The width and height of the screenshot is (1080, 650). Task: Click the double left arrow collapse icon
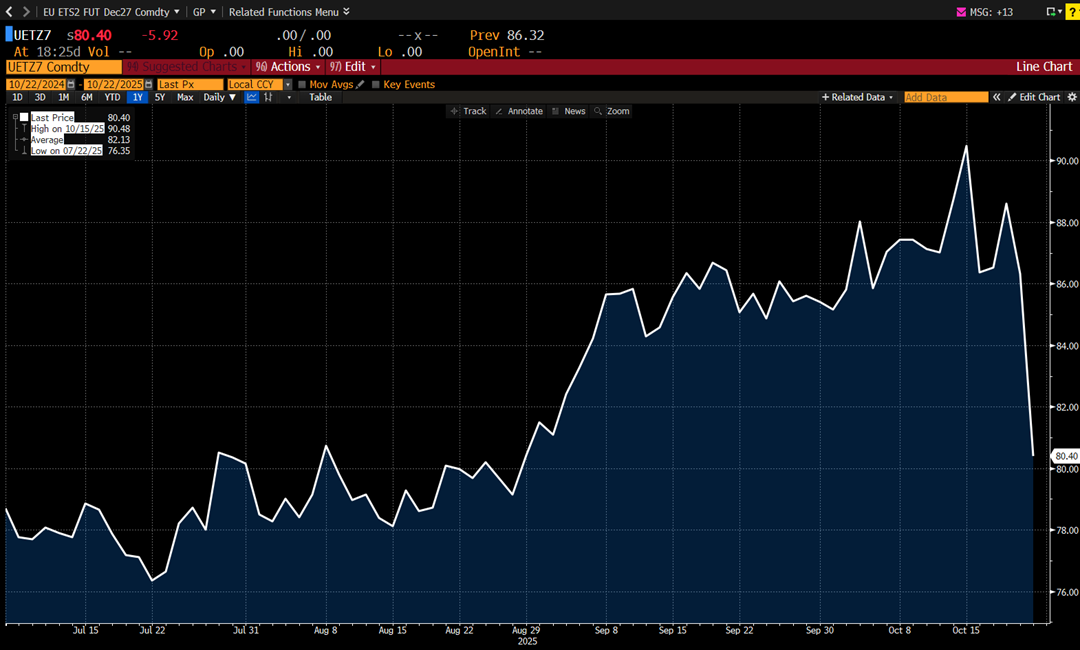tap(996, 97)
